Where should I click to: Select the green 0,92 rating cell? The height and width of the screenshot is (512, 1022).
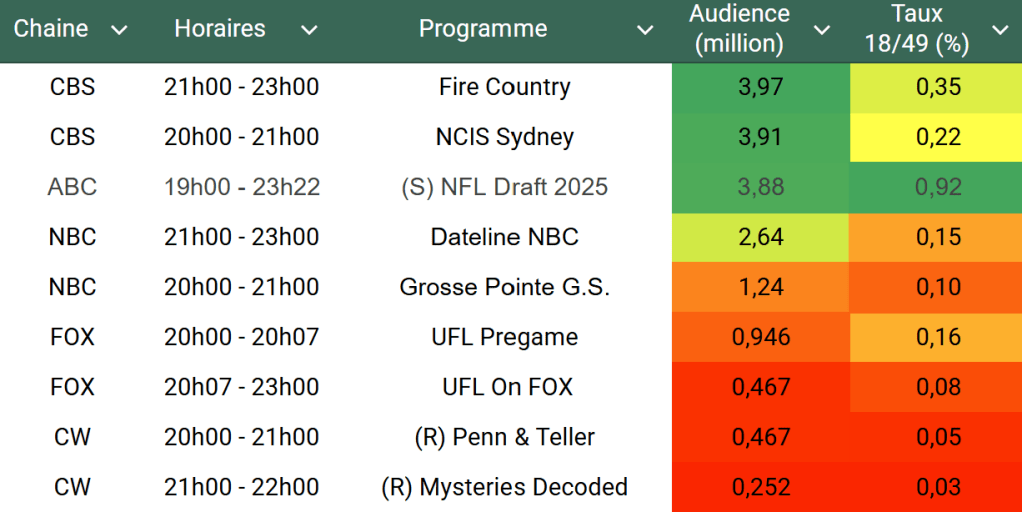pyautogui.click(x=938, y=187)
